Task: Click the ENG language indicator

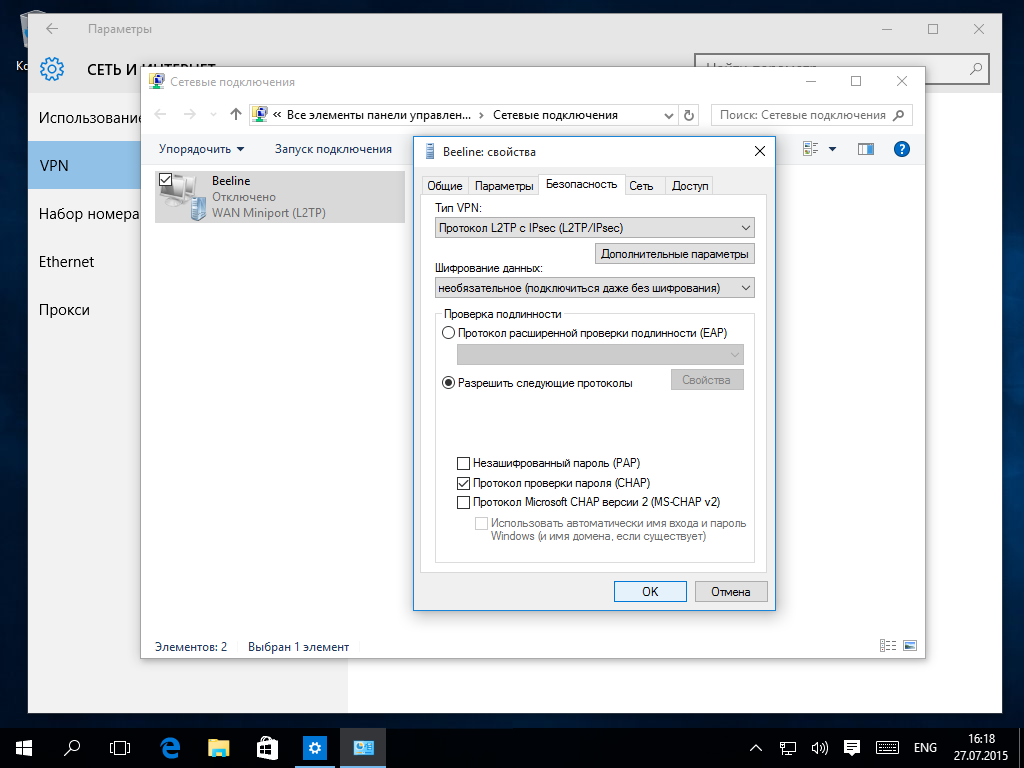Action: pos(925,748)
